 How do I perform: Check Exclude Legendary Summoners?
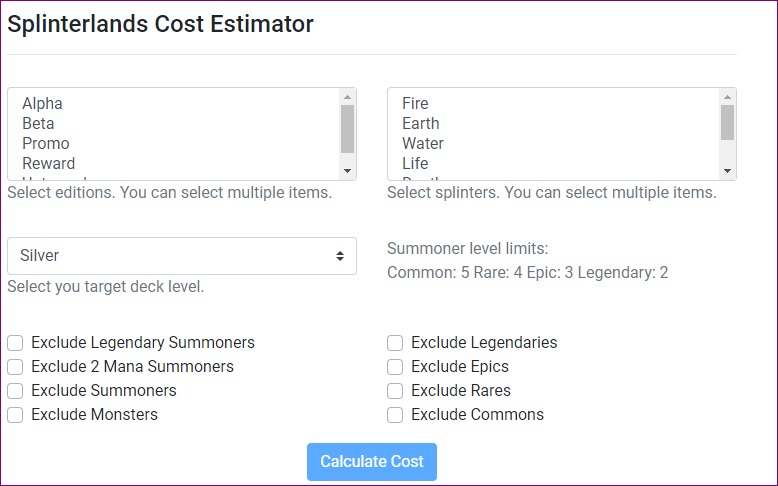pyautogui.click(x=15, y=343)
